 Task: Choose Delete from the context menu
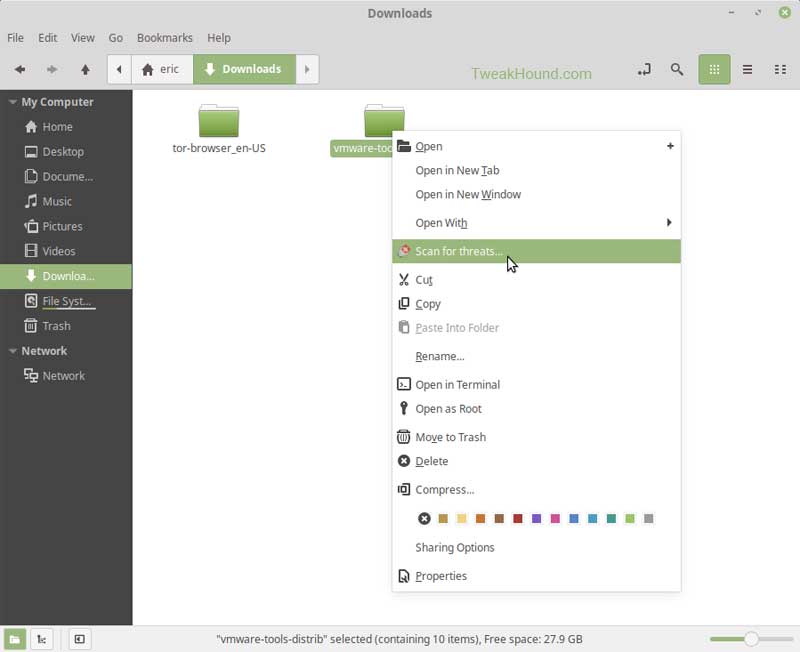536,461
